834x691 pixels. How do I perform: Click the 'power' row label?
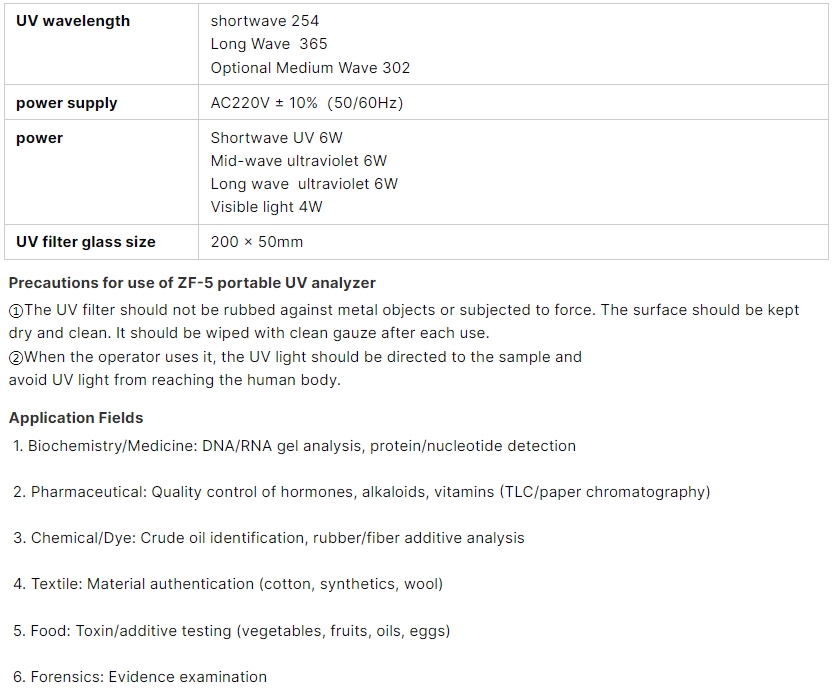(x=39, y=138)
